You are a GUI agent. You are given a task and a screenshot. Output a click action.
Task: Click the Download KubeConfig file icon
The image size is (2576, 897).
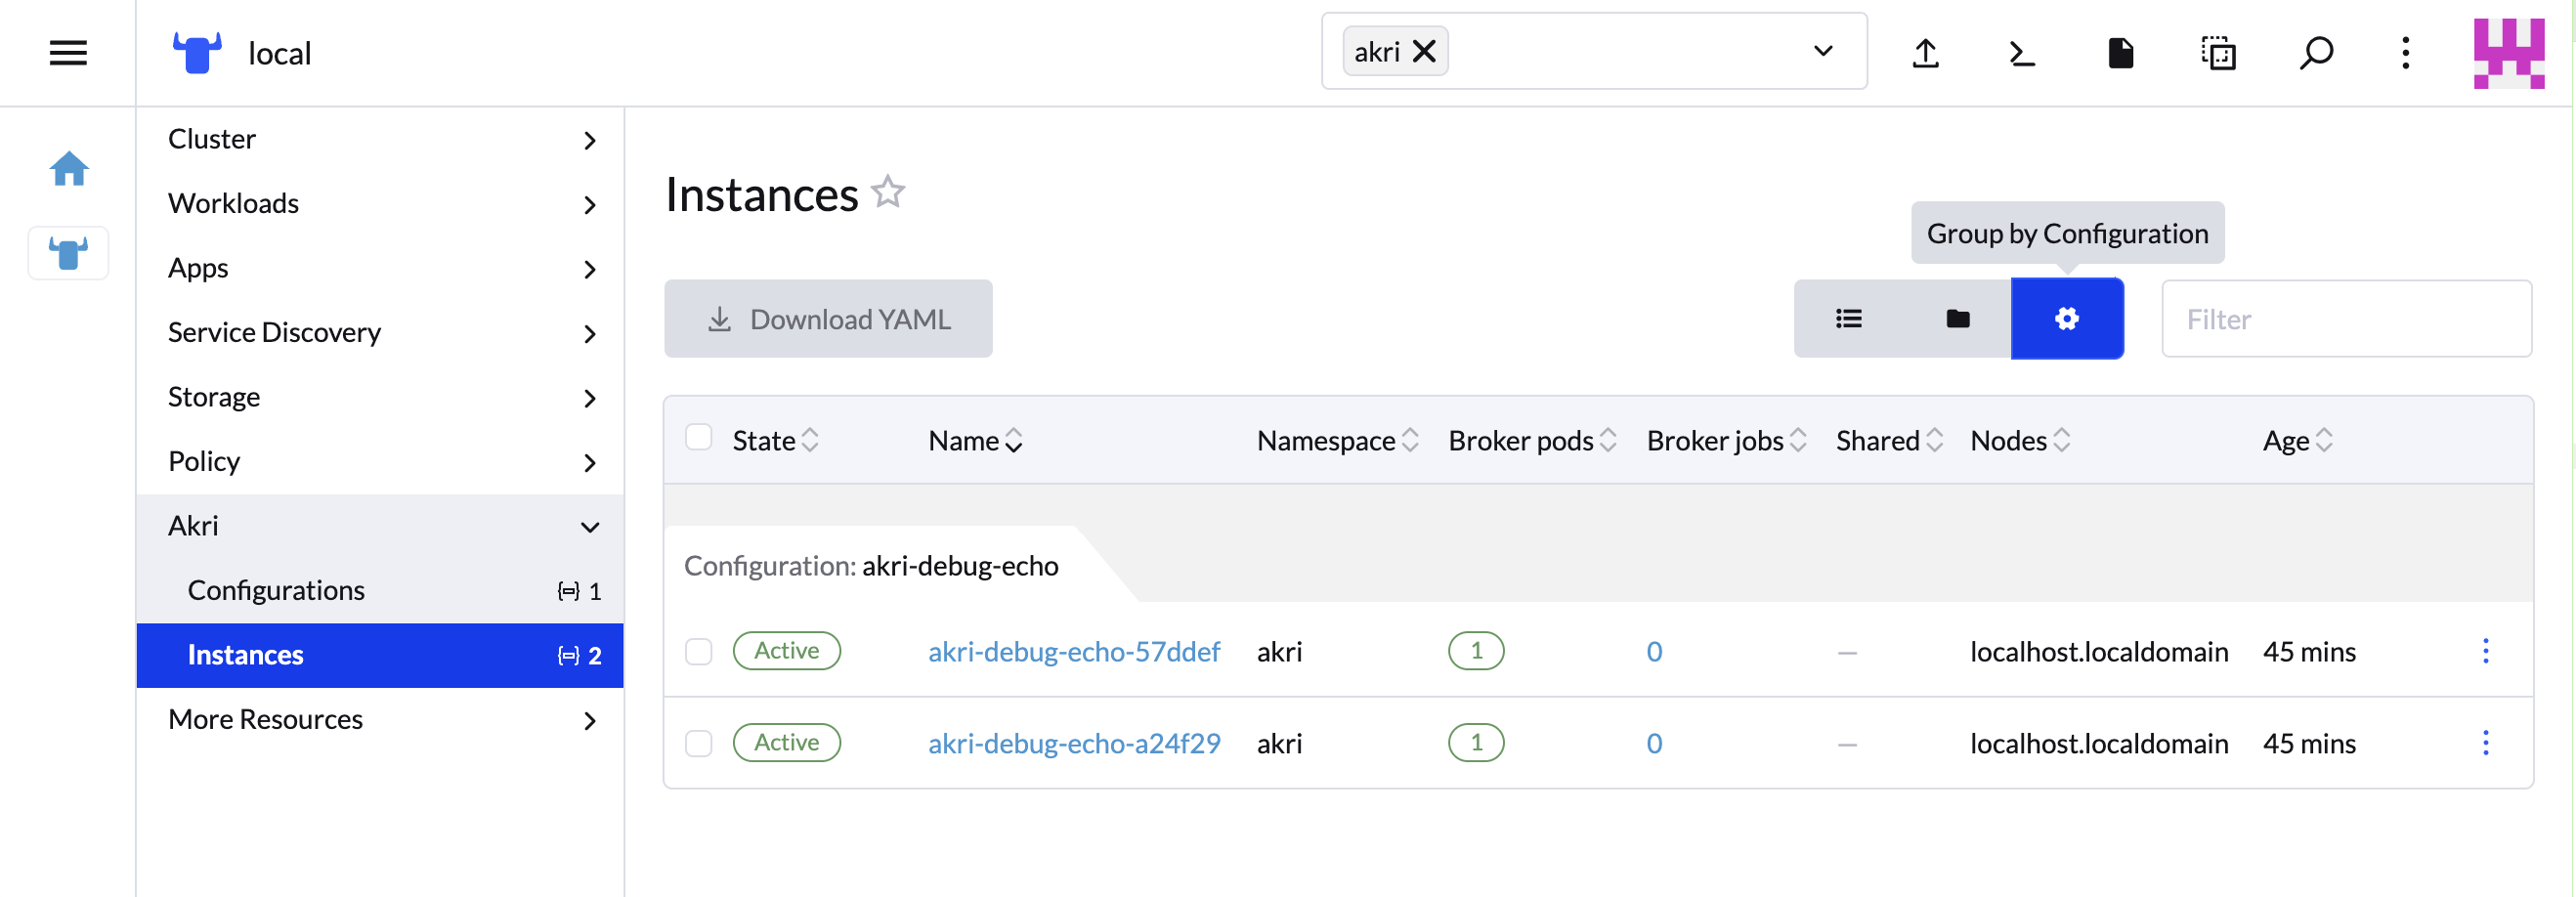coord(2120,53)
